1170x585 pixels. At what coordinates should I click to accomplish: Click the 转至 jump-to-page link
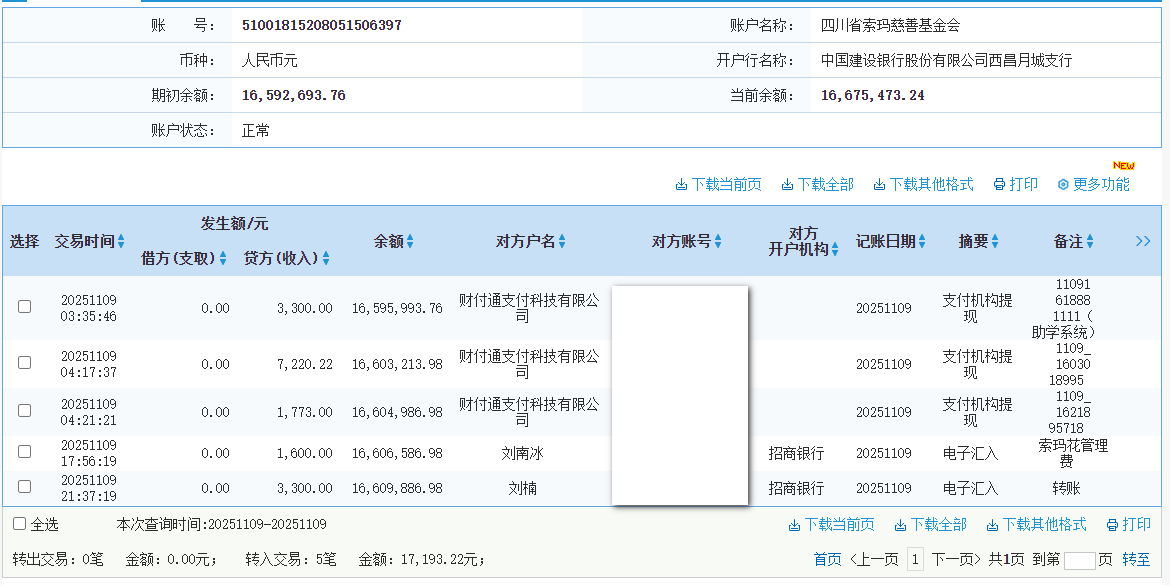[x=1136, y=562]
